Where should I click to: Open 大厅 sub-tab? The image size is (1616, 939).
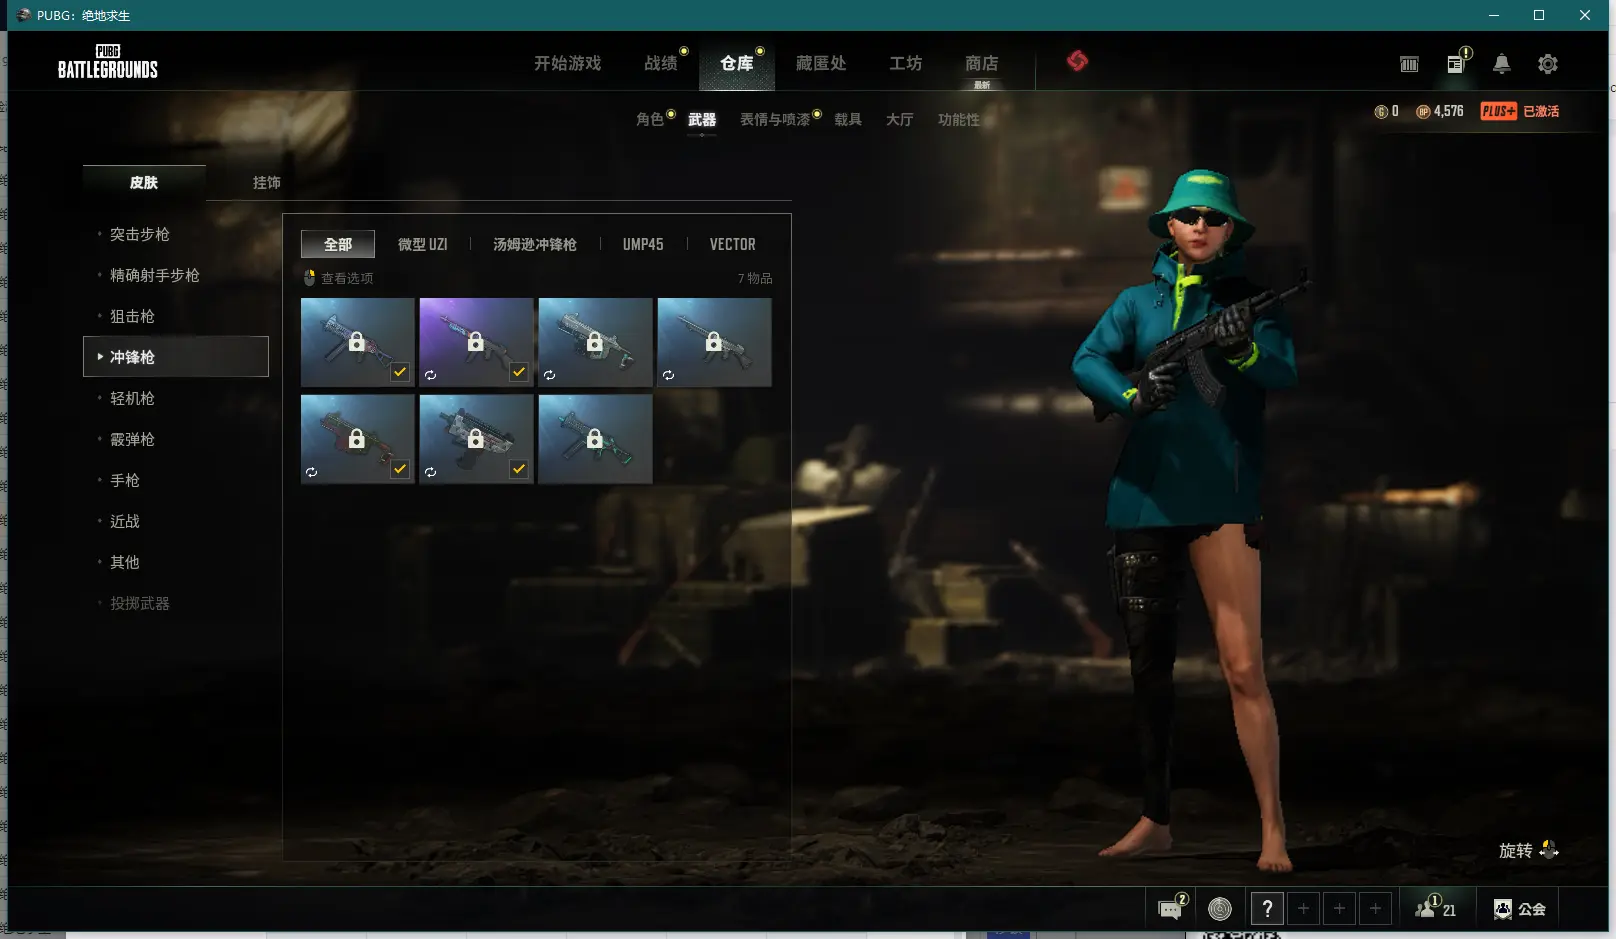899,119
